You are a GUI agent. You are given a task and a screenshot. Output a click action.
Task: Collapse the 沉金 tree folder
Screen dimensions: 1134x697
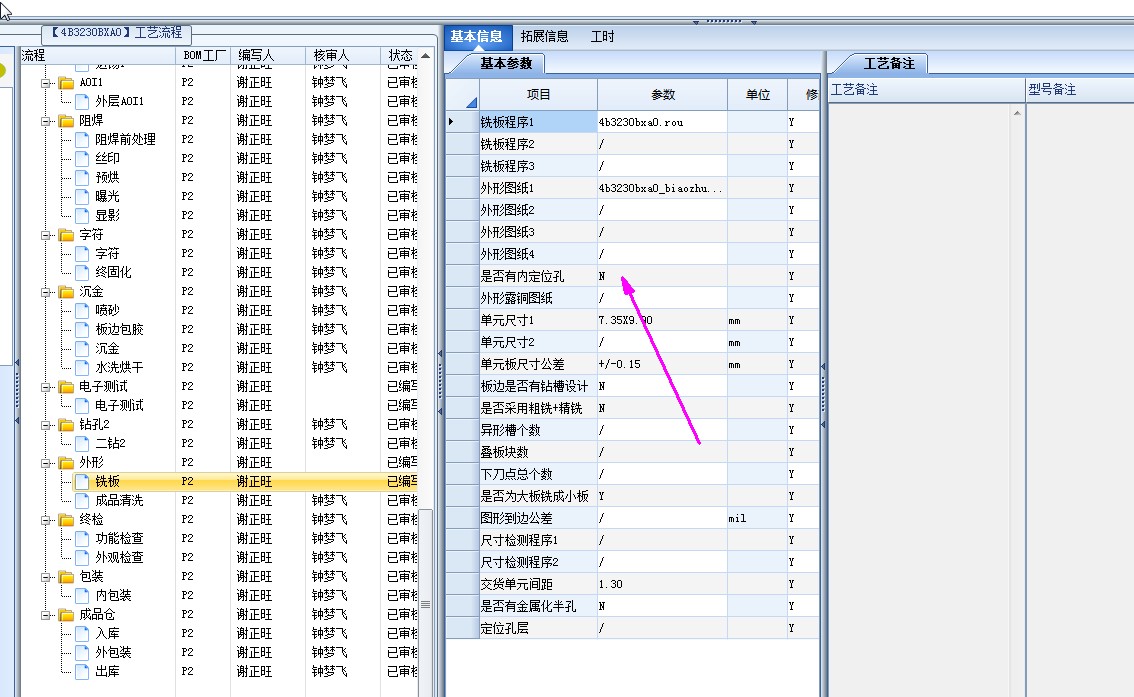click(x=46, y=292)
